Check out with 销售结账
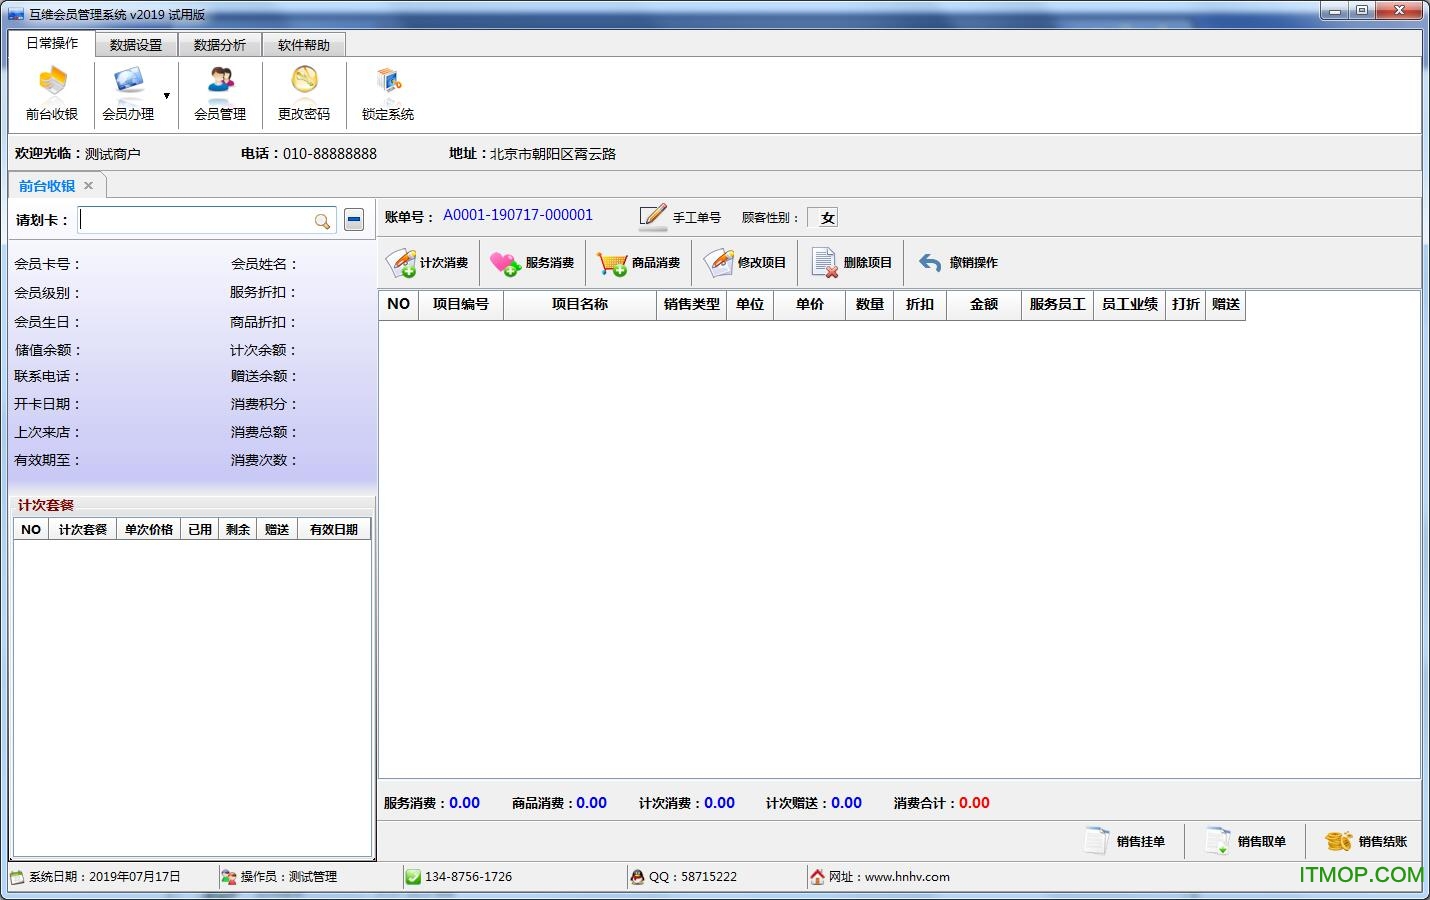Image resolution: width=1430 pixels, height=900 pixels. point(1367,842)
